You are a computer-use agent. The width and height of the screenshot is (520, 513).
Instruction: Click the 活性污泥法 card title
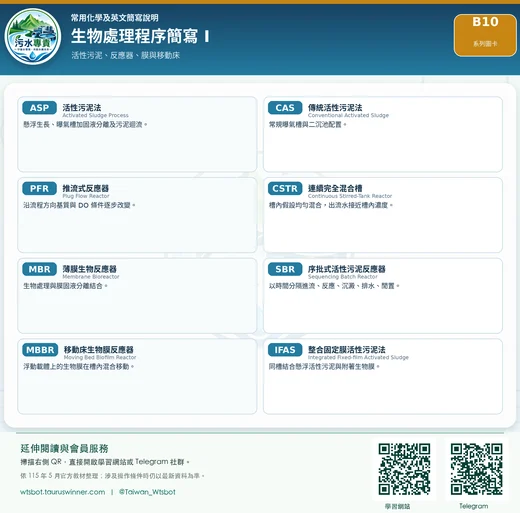pos(82,107)
